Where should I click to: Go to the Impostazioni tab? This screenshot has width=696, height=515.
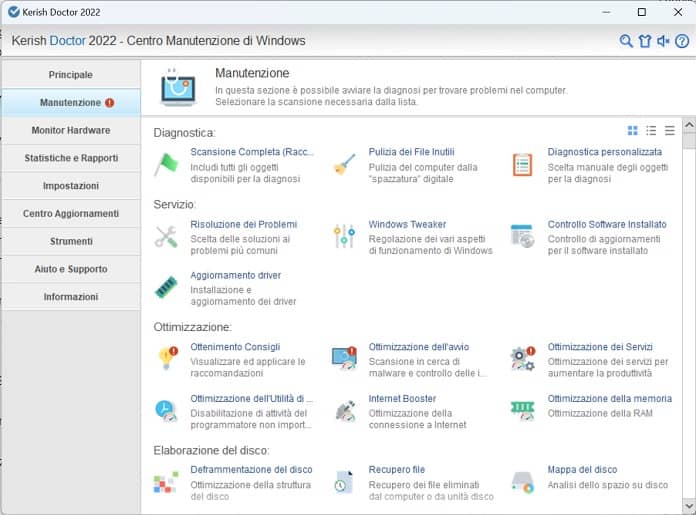pos(71,186)
